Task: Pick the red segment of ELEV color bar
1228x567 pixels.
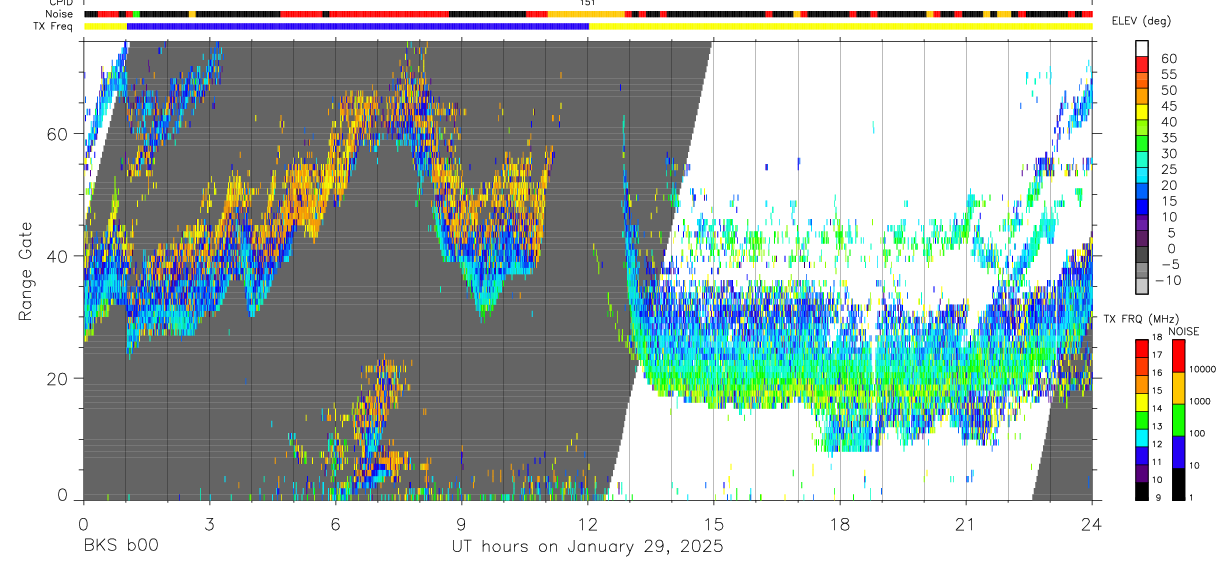Action: [1142, 63]
